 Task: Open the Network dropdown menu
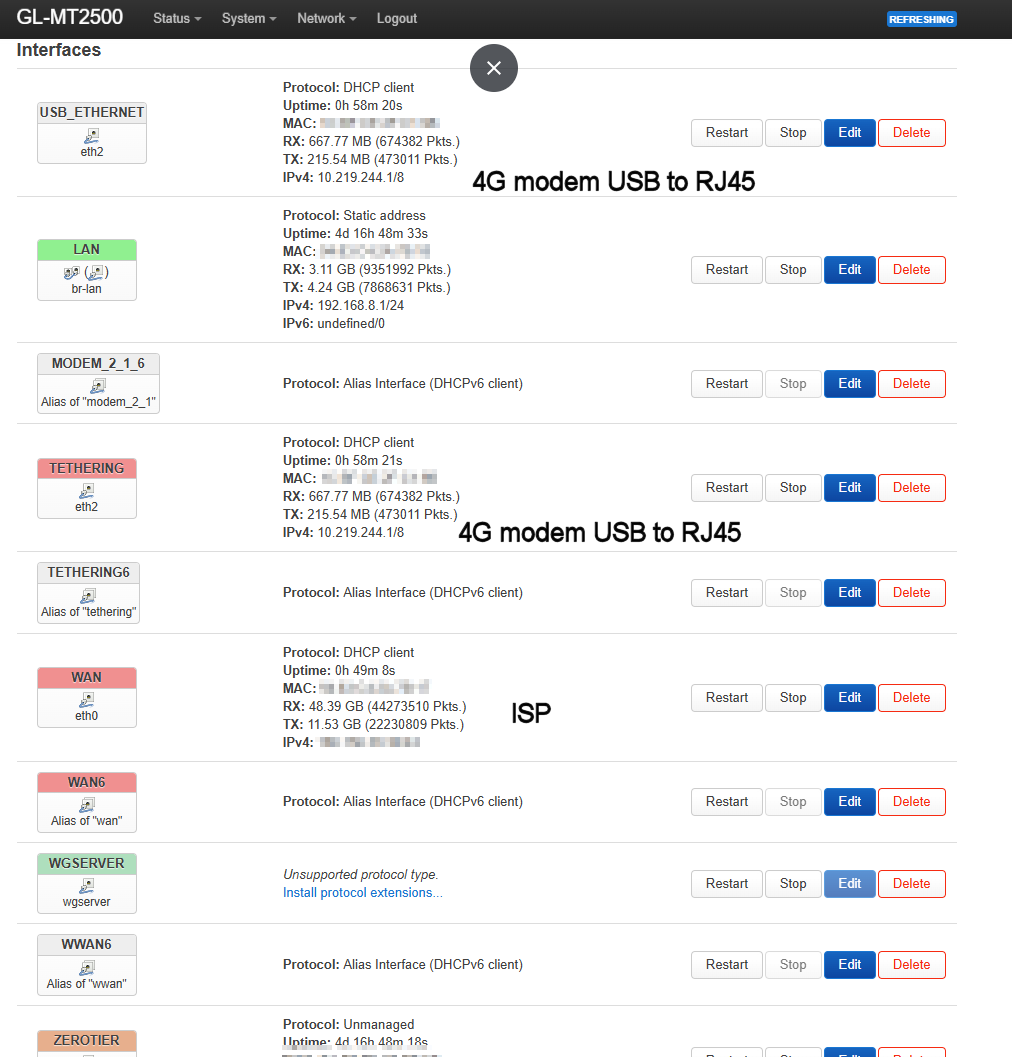coord(326,18)
